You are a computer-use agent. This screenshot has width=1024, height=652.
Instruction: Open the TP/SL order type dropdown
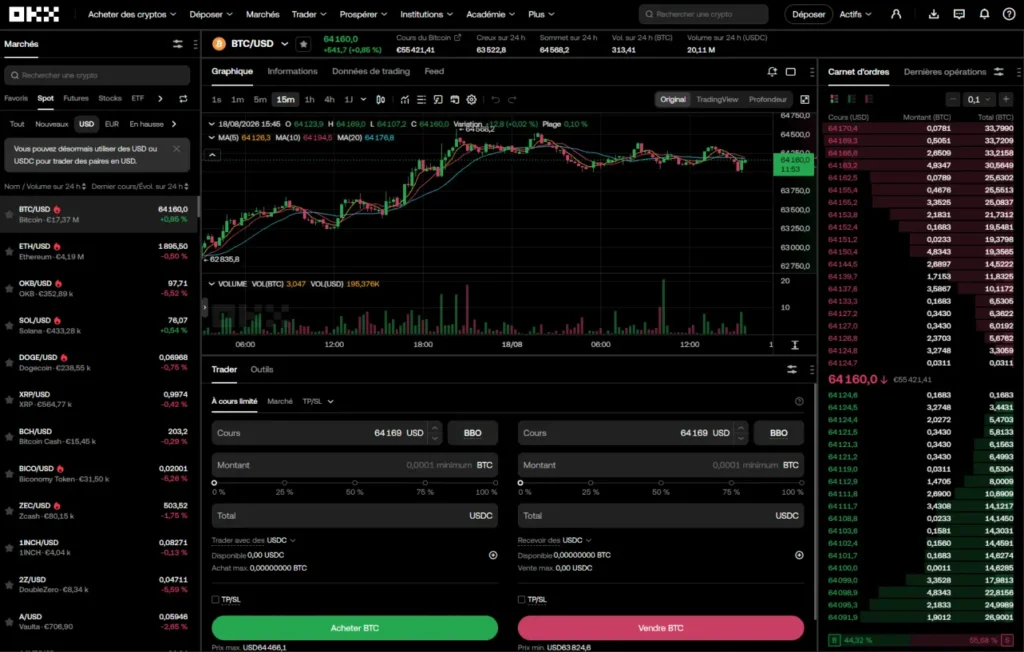(318, 401)
